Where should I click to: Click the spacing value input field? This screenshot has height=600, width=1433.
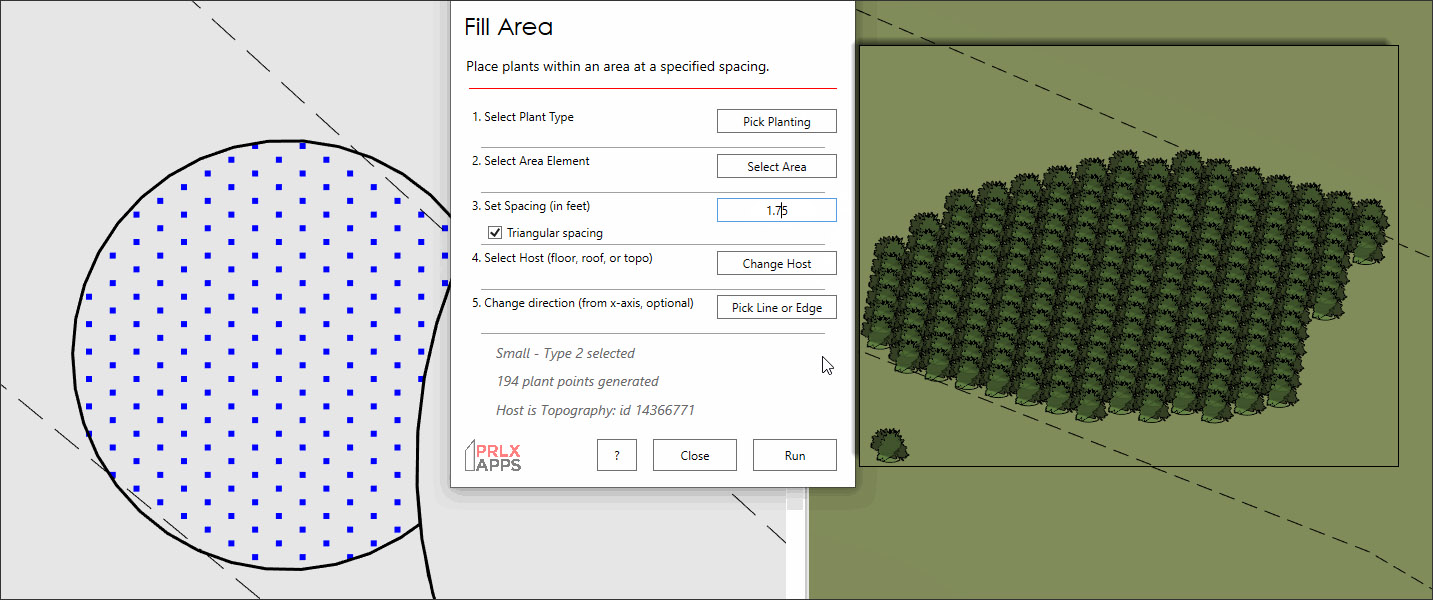[x=776, y=210]
